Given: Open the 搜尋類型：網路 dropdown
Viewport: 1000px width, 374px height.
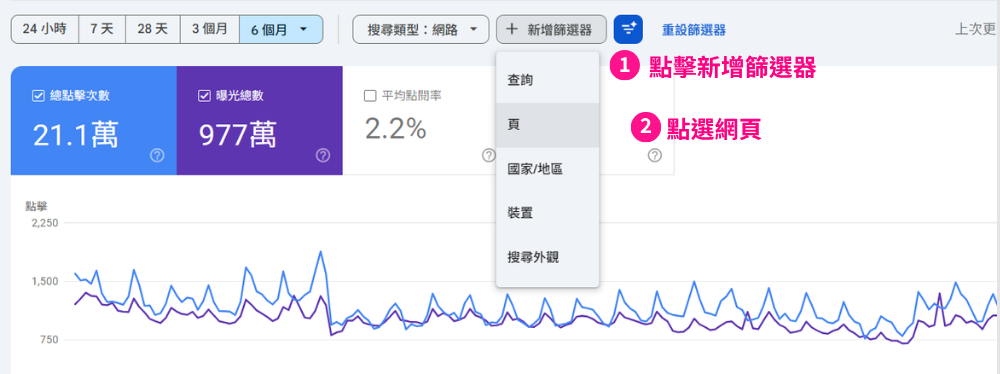Looking at the screenshot, I should [x=421, y=29].
